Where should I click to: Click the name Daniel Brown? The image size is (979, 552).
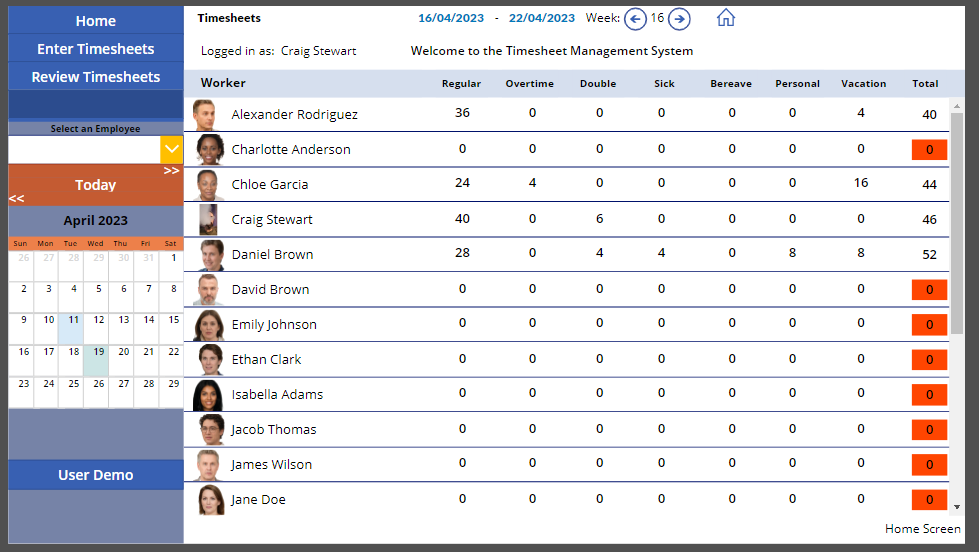click(272, 255)
